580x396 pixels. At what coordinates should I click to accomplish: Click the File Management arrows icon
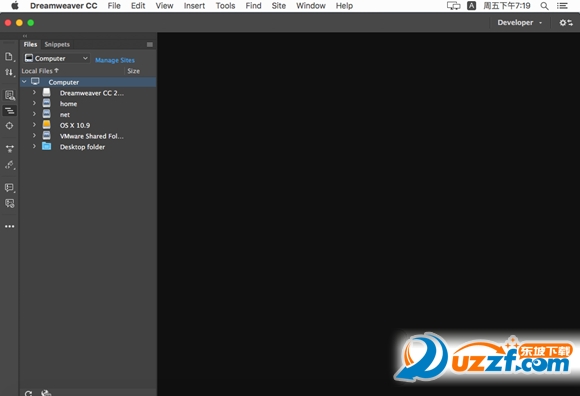(9, 72)
